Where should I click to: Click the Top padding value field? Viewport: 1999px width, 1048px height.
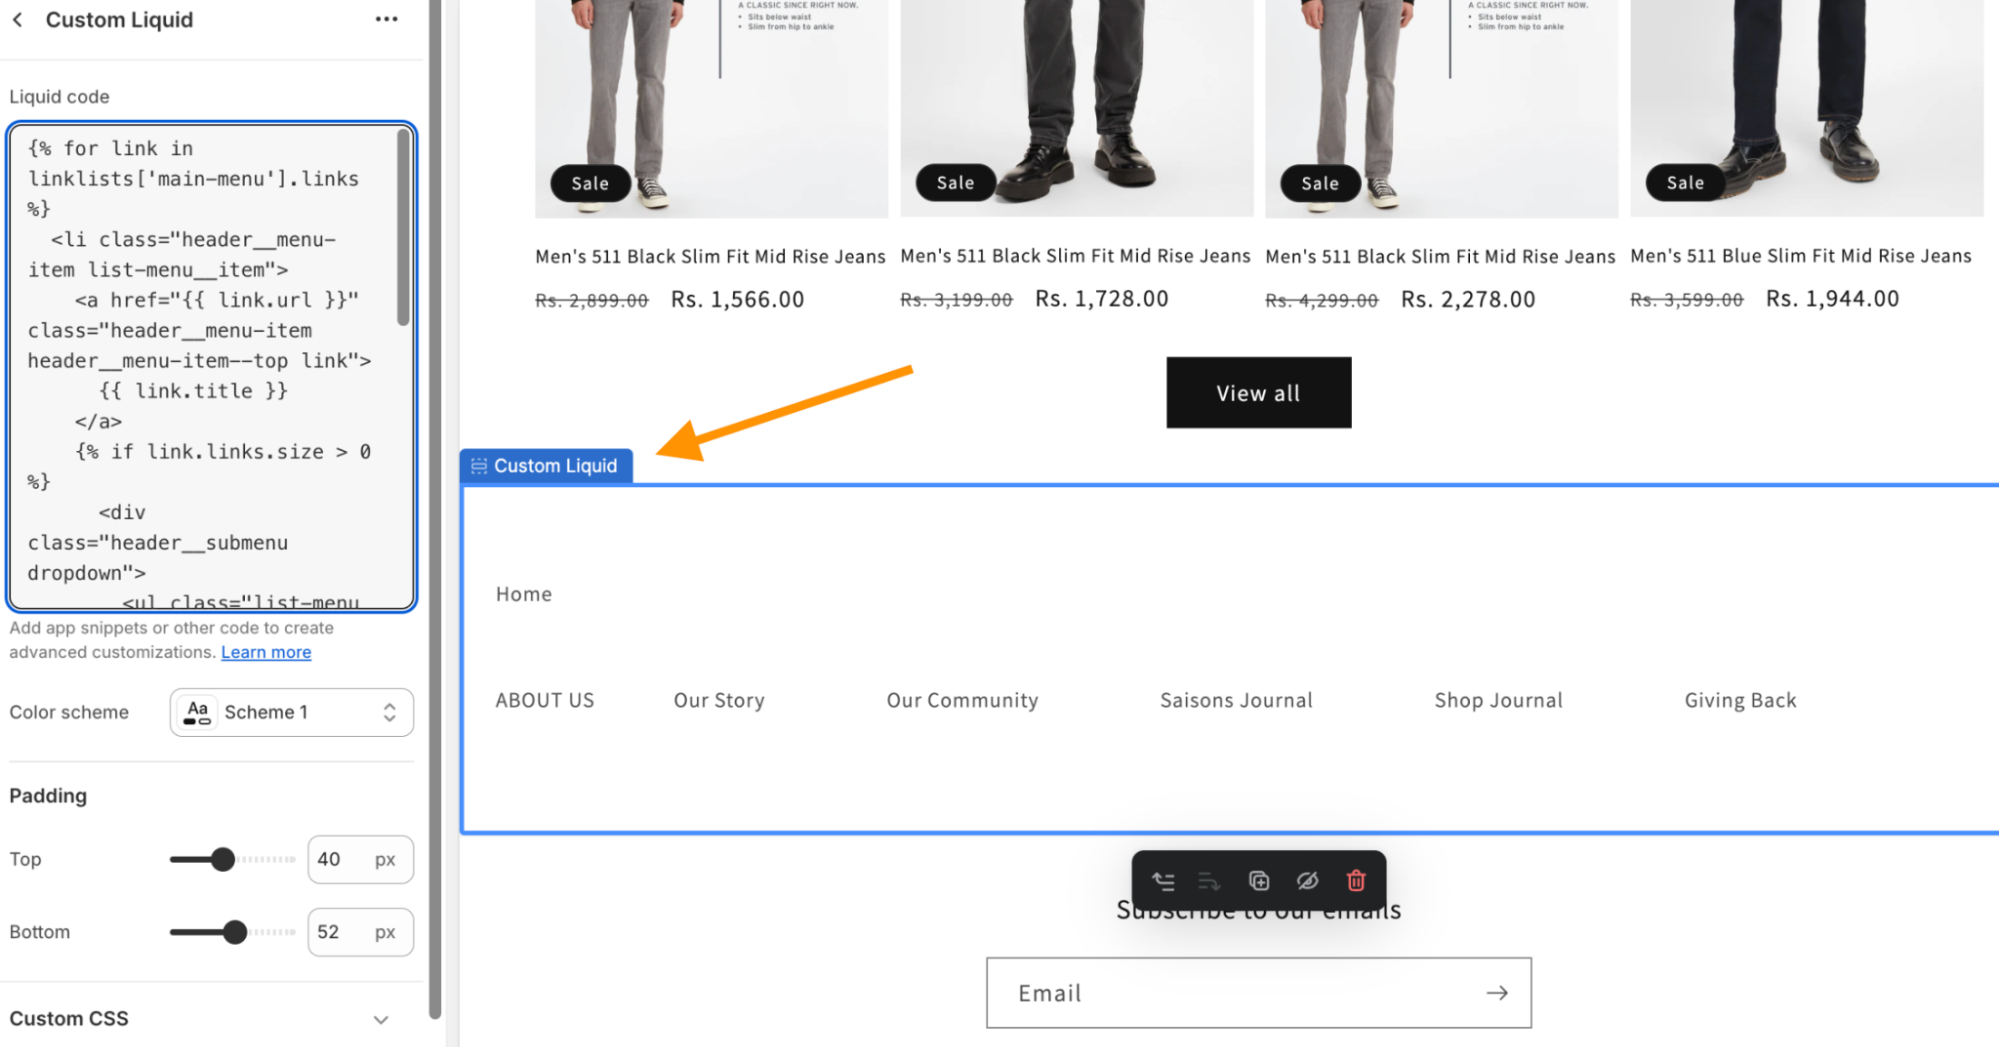coord(360,859)
